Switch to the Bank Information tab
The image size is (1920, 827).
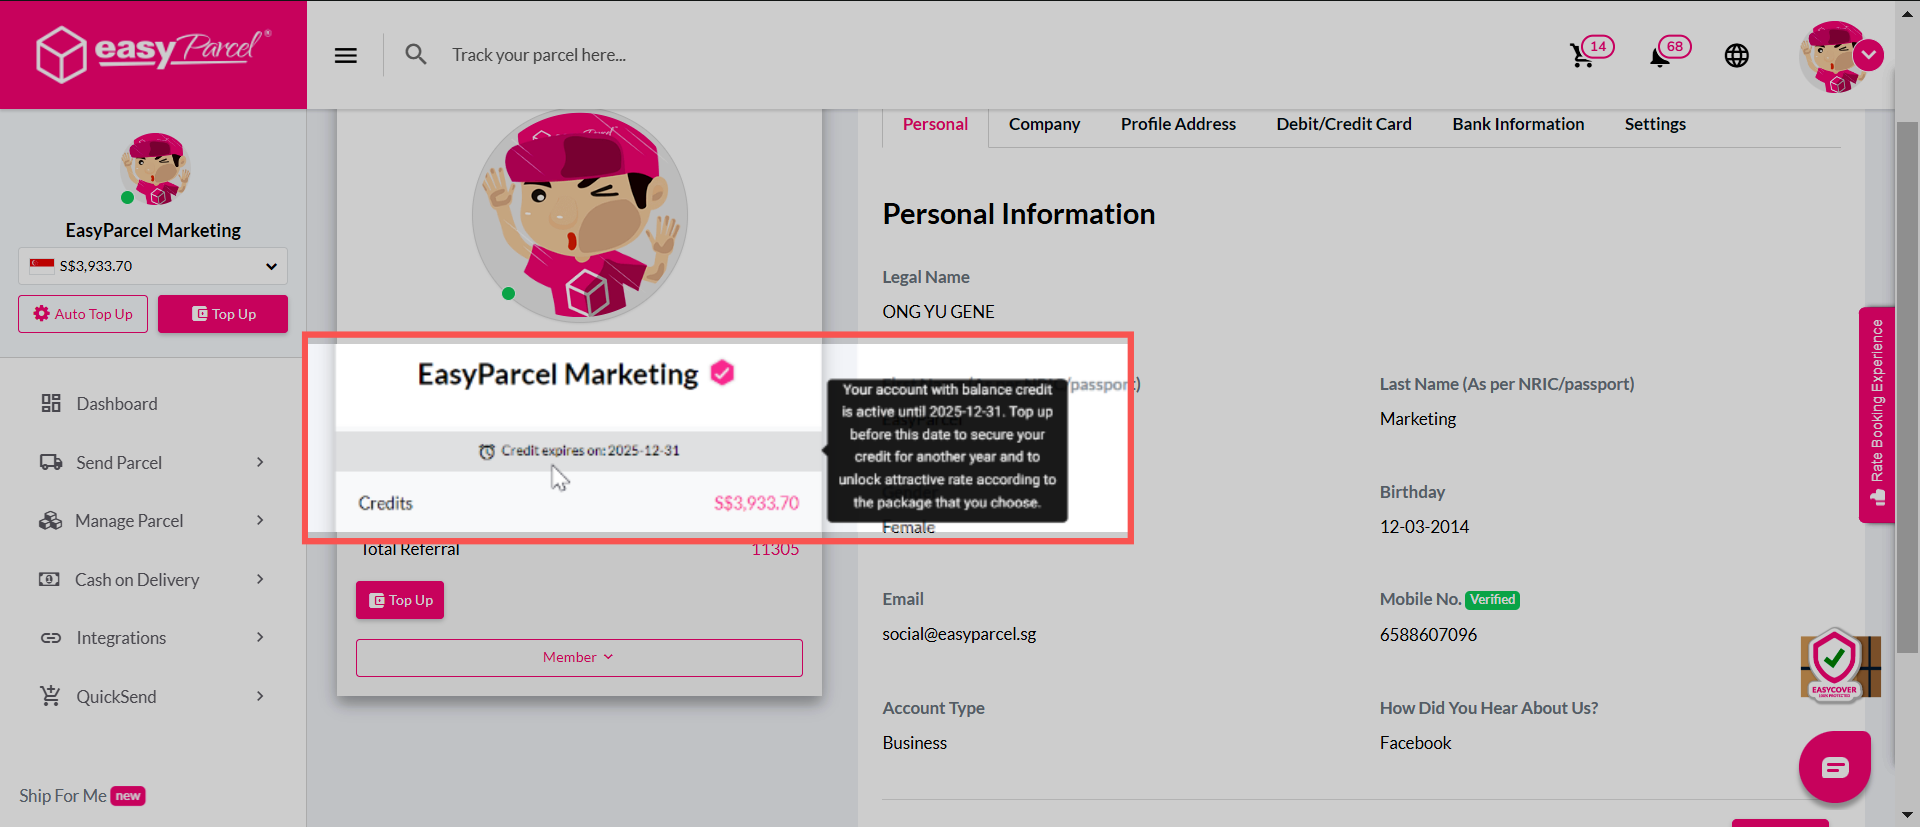coord(1518,124)
